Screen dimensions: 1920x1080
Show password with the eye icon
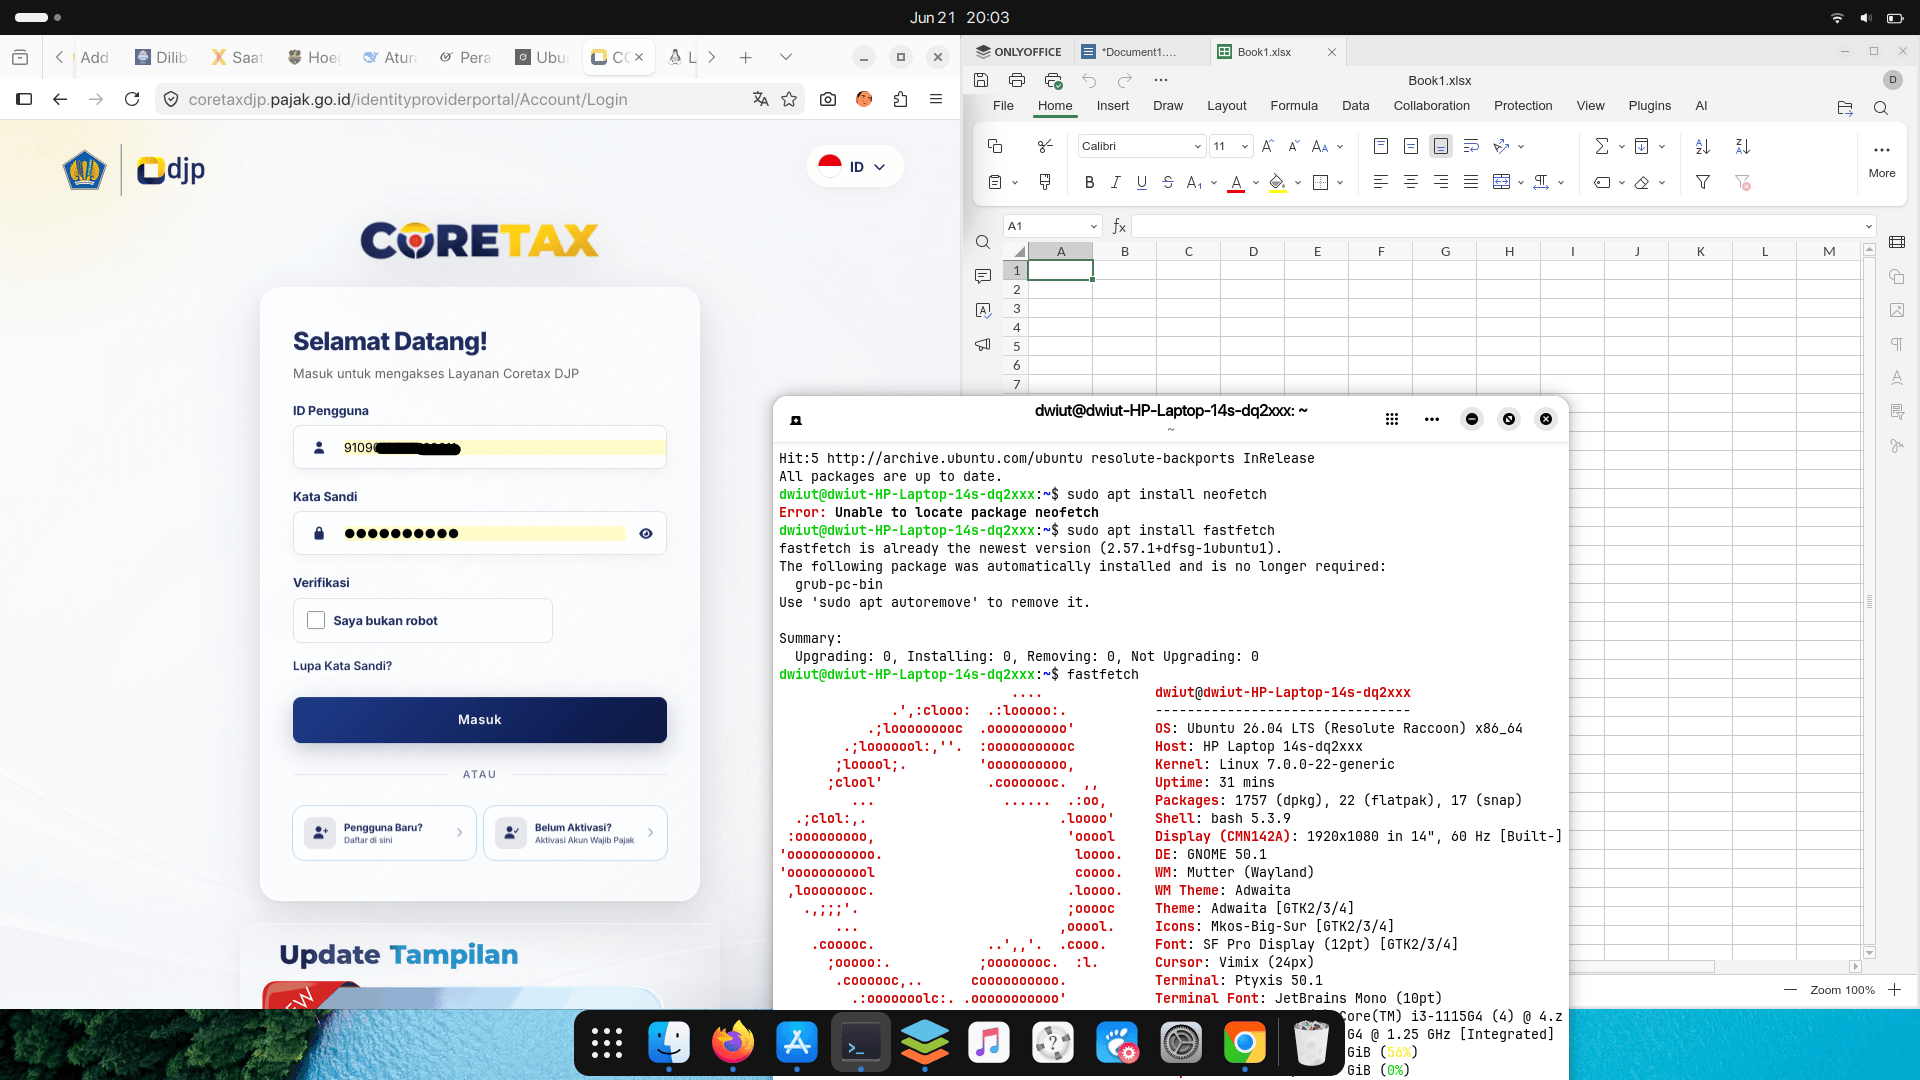[x=646, y=534]
